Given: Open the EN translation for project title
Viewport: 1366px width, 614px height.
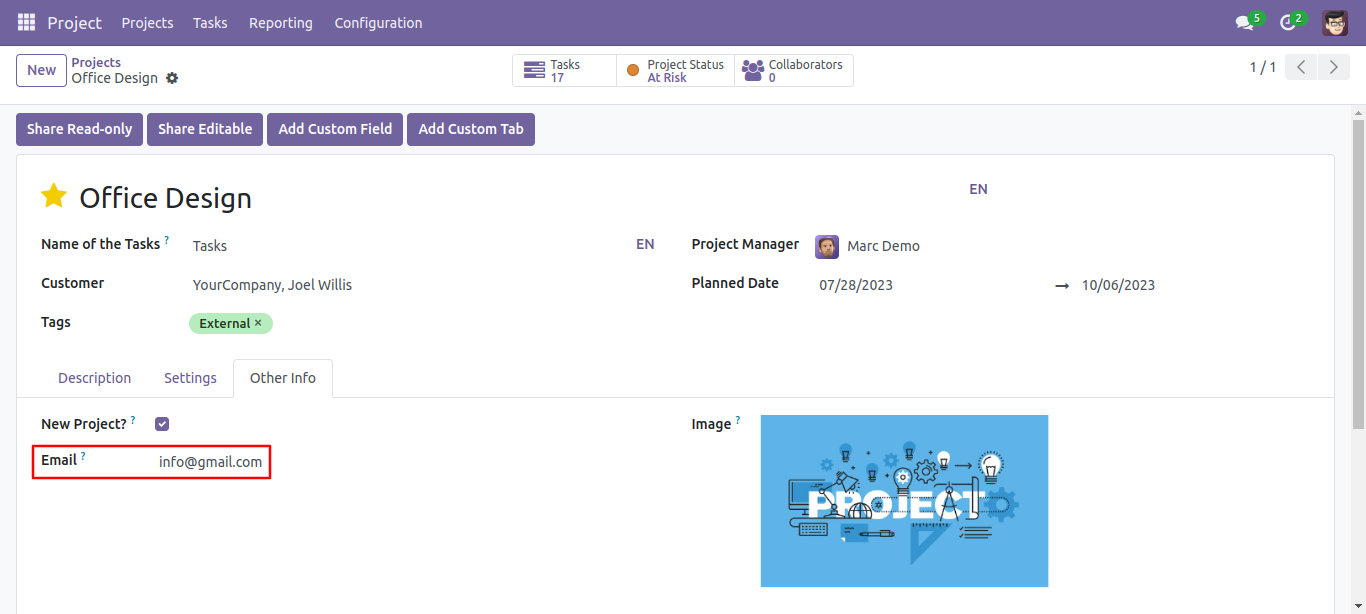Looking at the screenshot, I should (x=978, y=189).
